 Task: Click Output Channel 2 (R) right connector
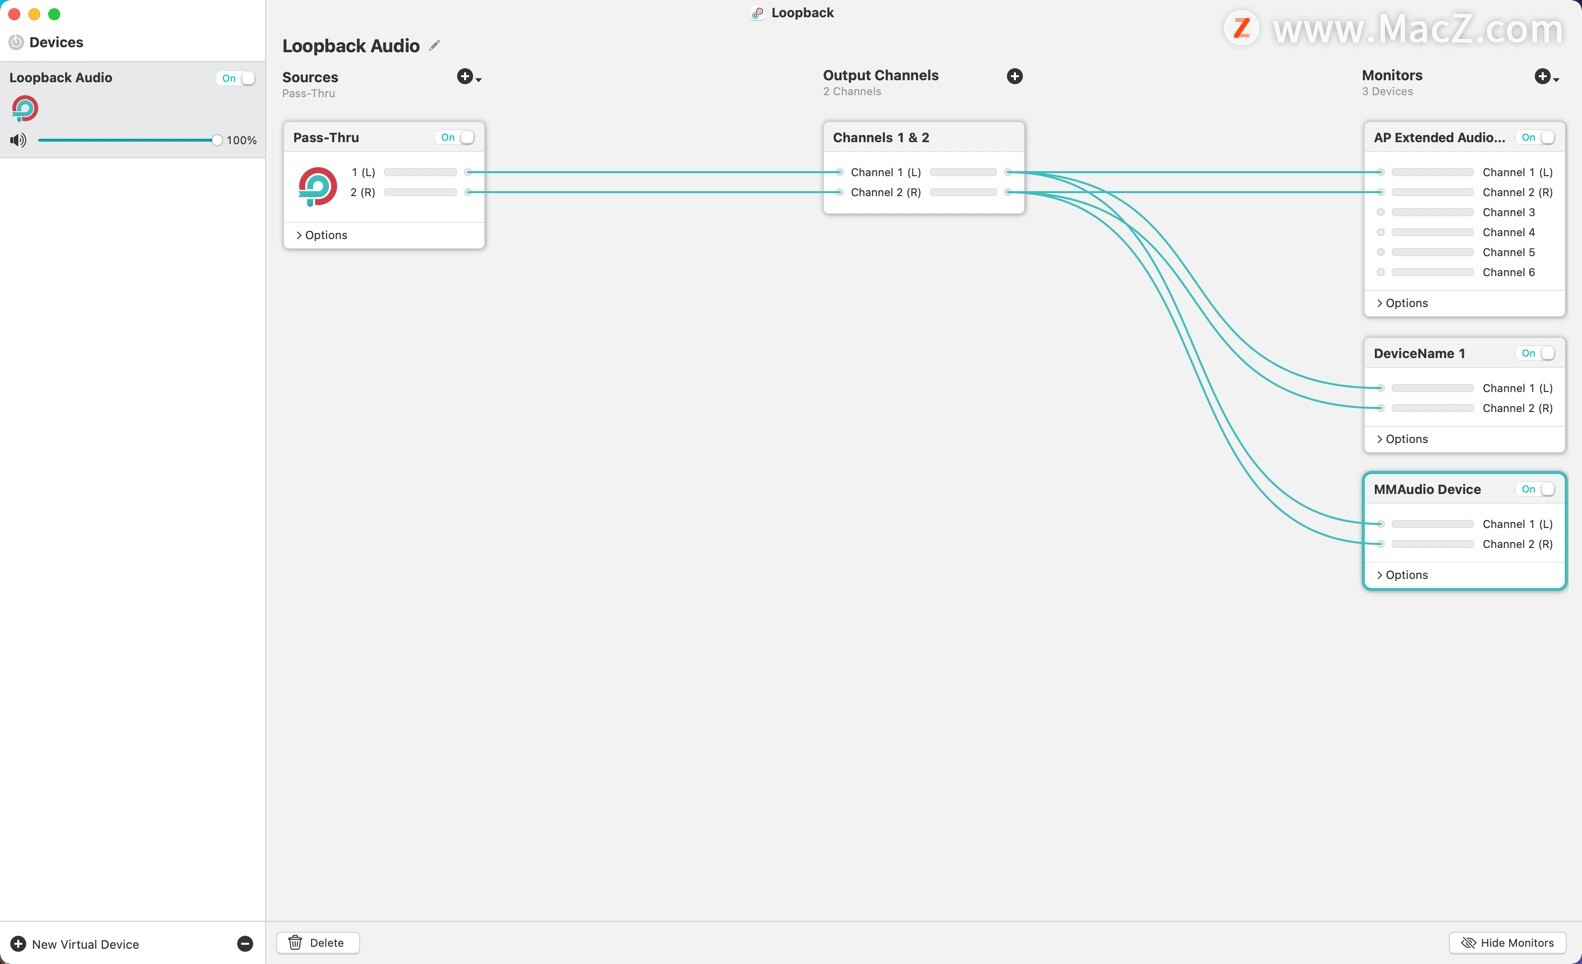(1008, 192)
